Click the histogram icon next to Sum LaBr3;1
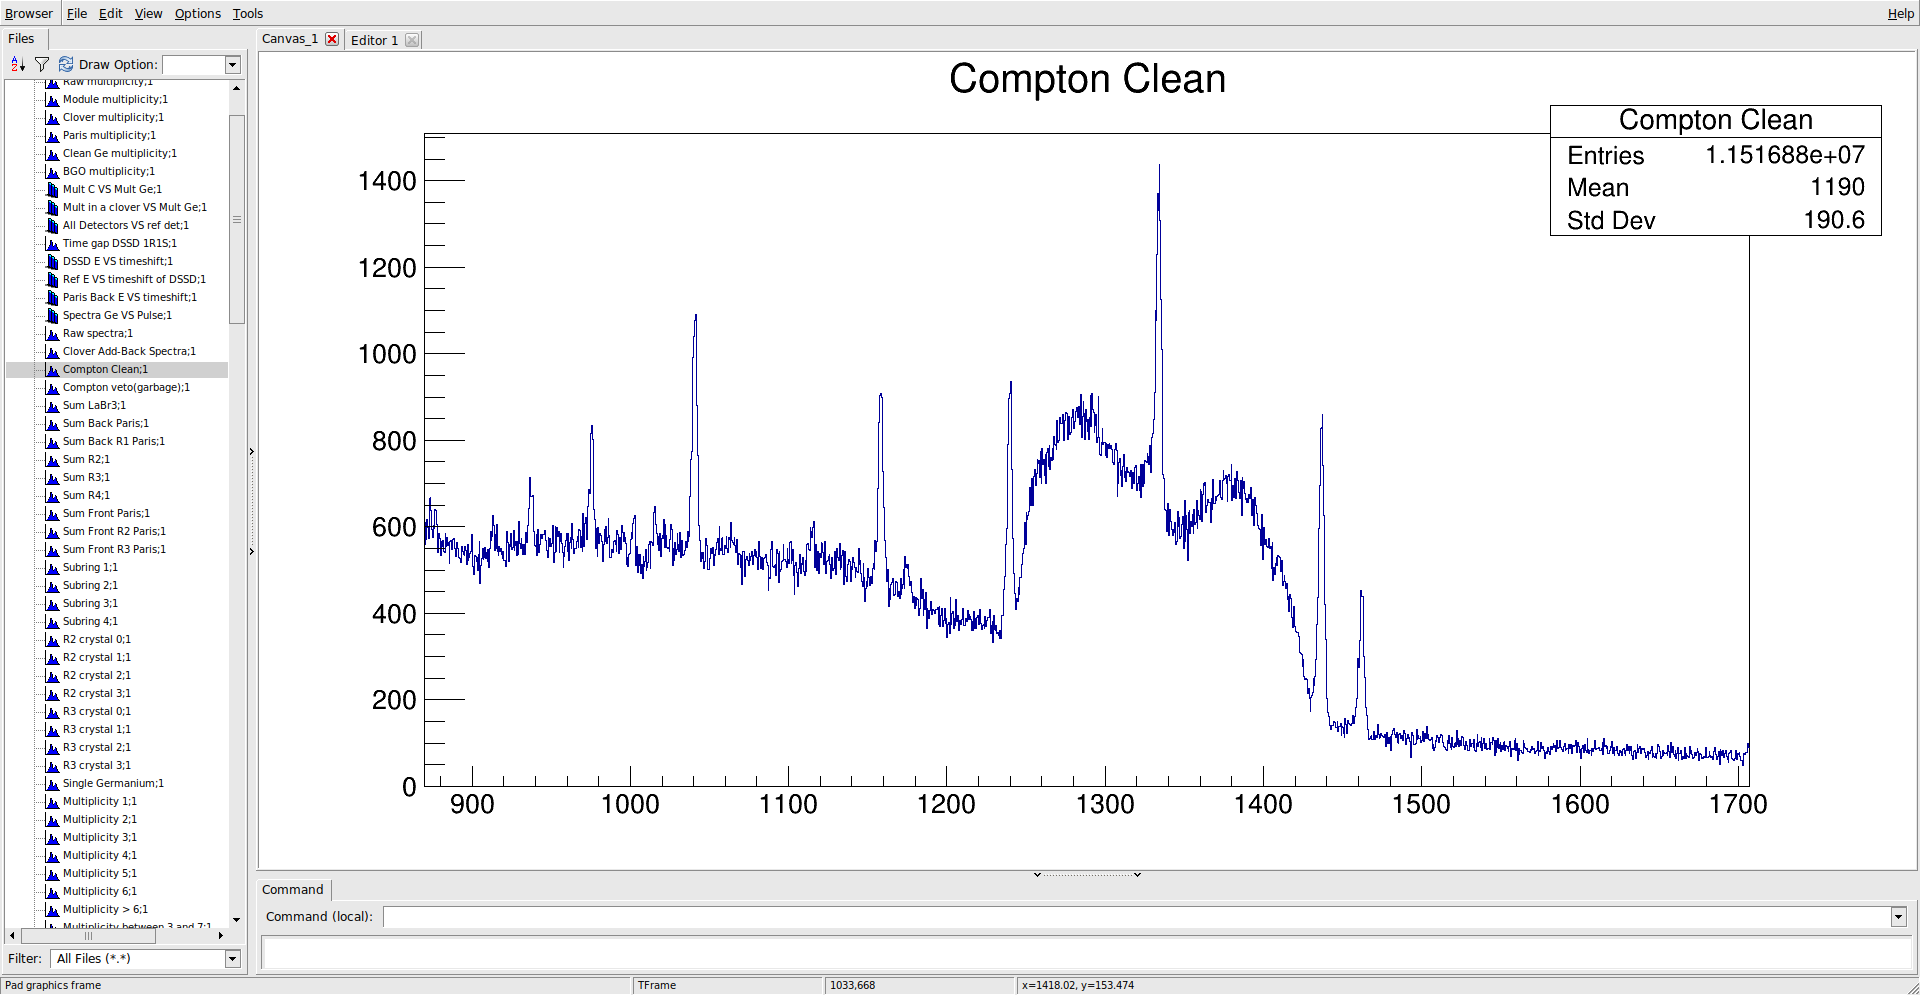Viewport: 1920px width, 995px height. (x=52, y=405)
